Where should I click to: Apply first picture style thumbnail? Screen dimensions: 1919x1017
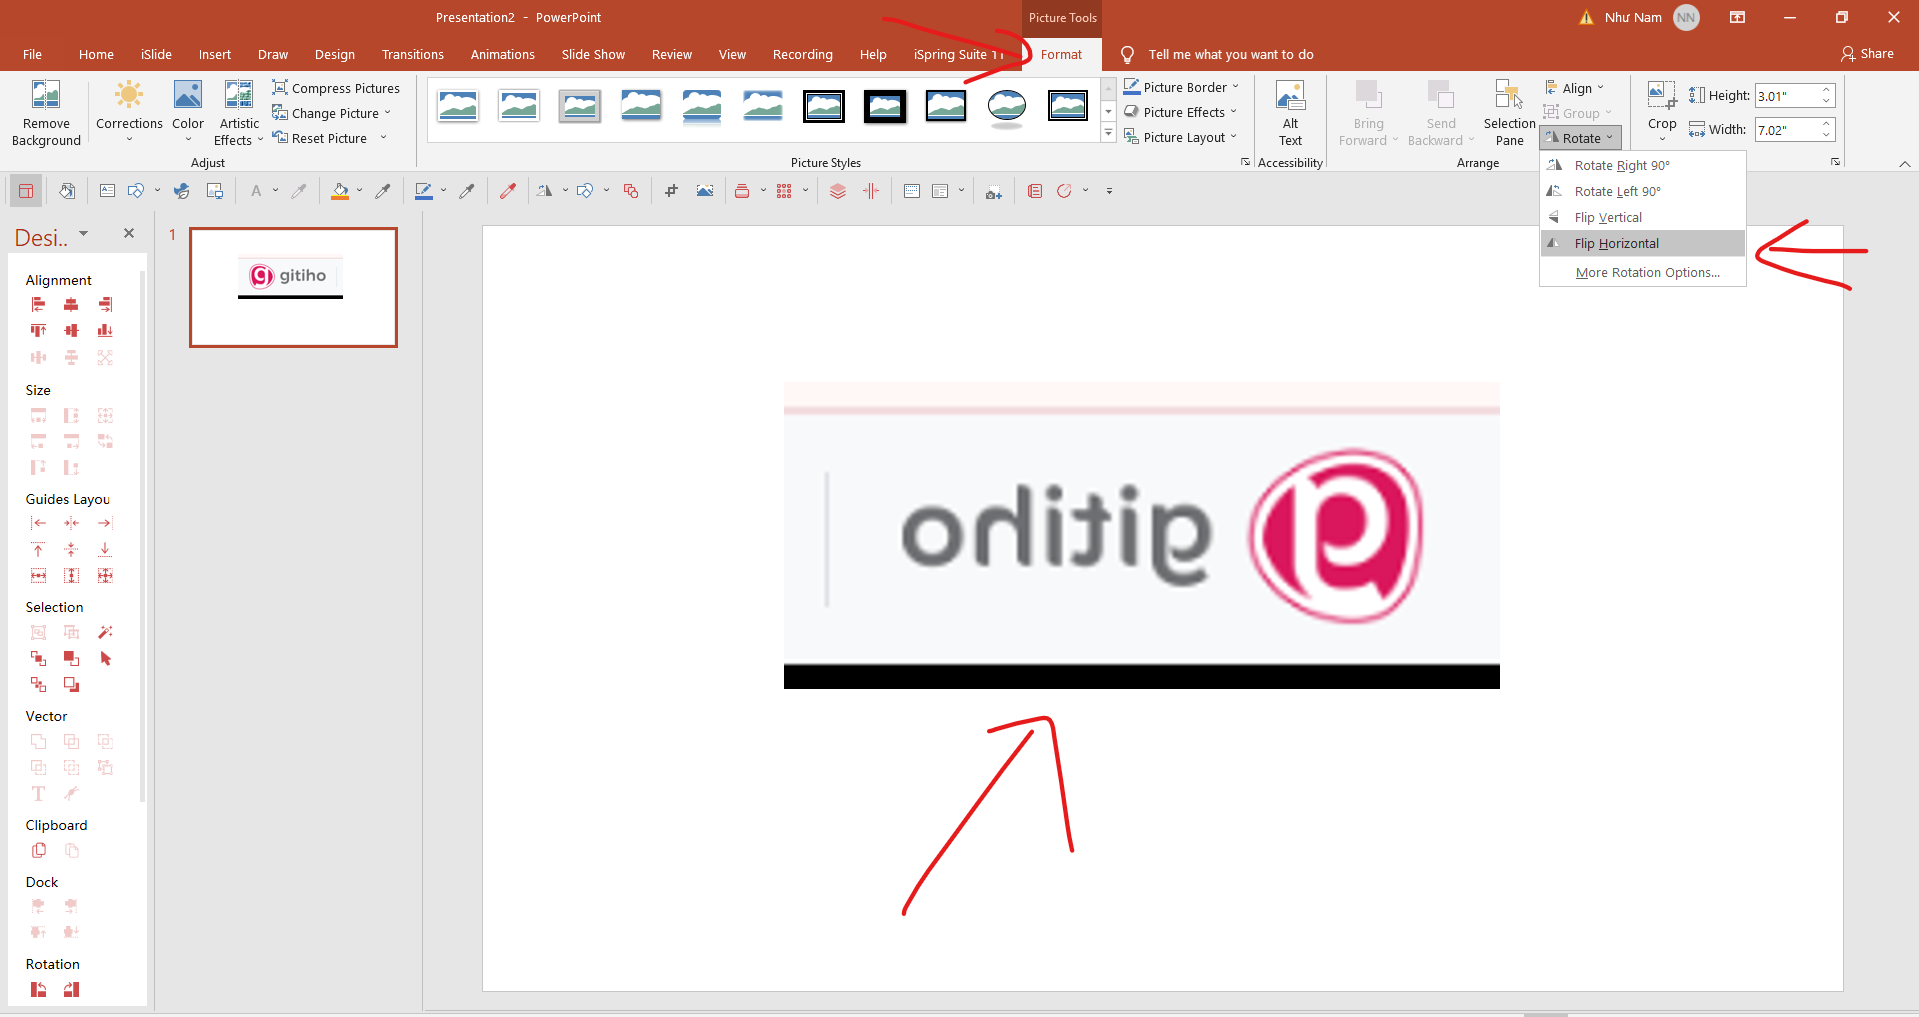pyautogui.click(x=458, y=106)
